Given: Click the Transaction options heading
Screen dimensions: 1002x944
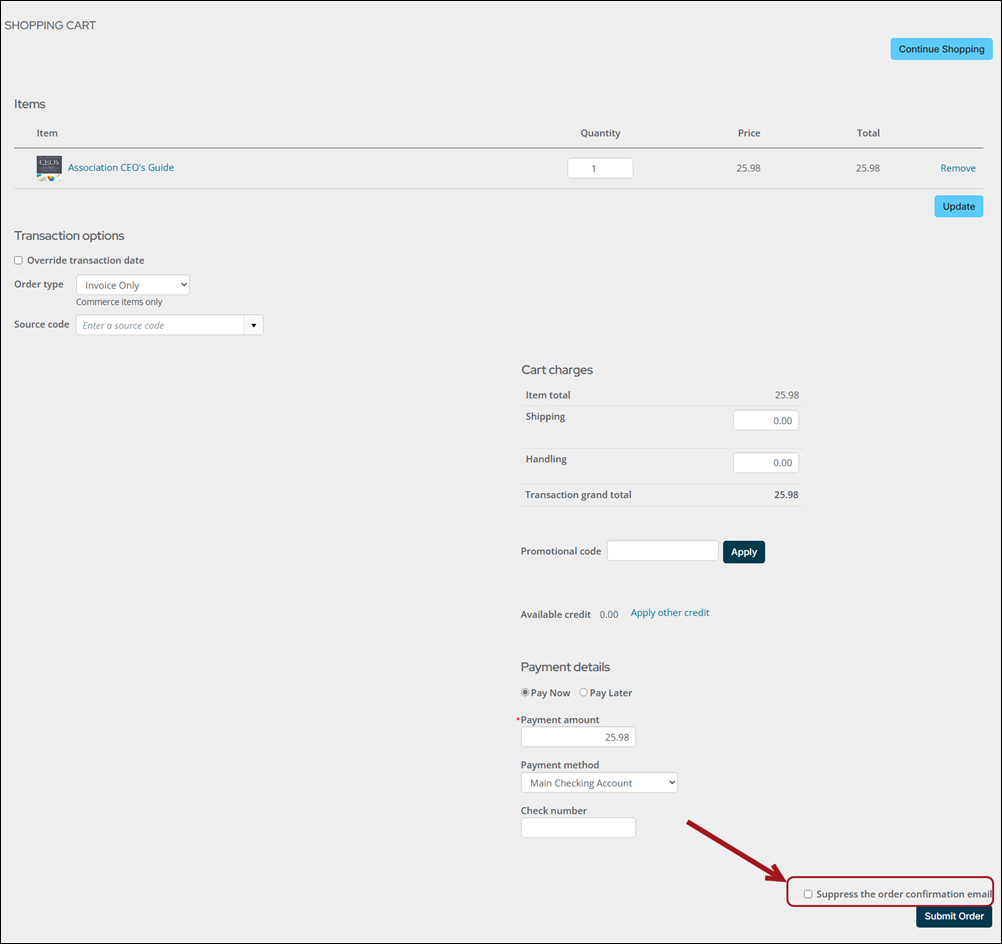Looking at the screenshot, I should (x=69, y=236).
